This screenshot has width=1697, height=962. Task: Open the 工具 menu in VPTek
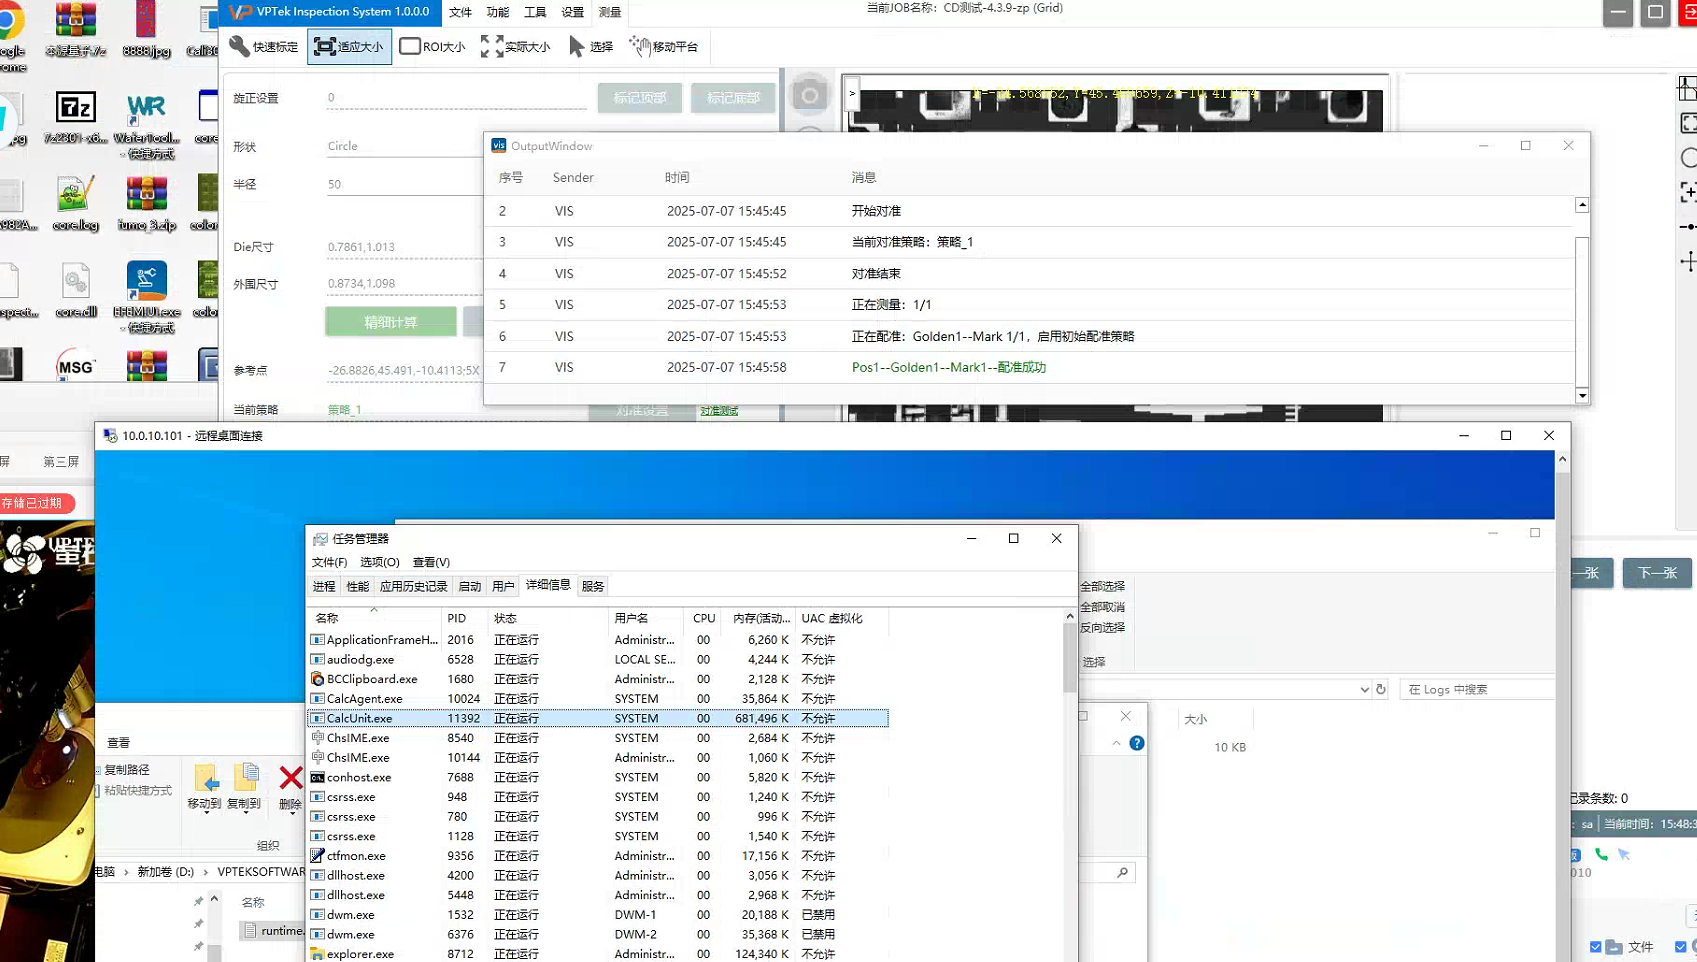[535, 12]
